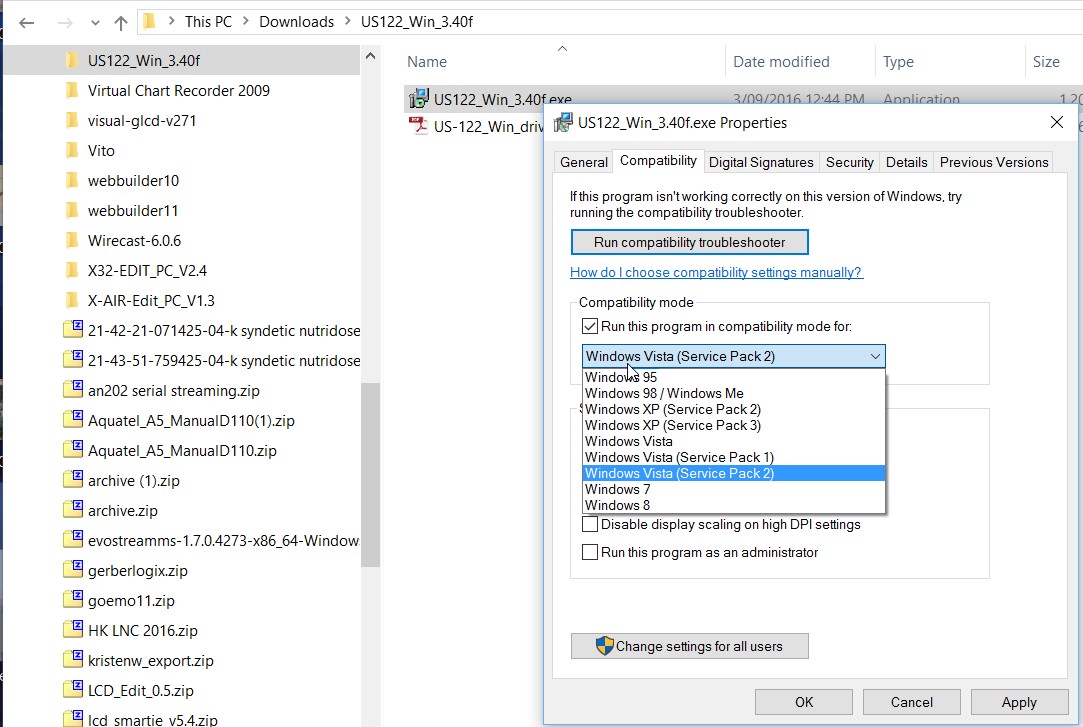Click the Vito folder icon
The height and width of the screenshot is (727, 1083).
[x=72, y=151]
